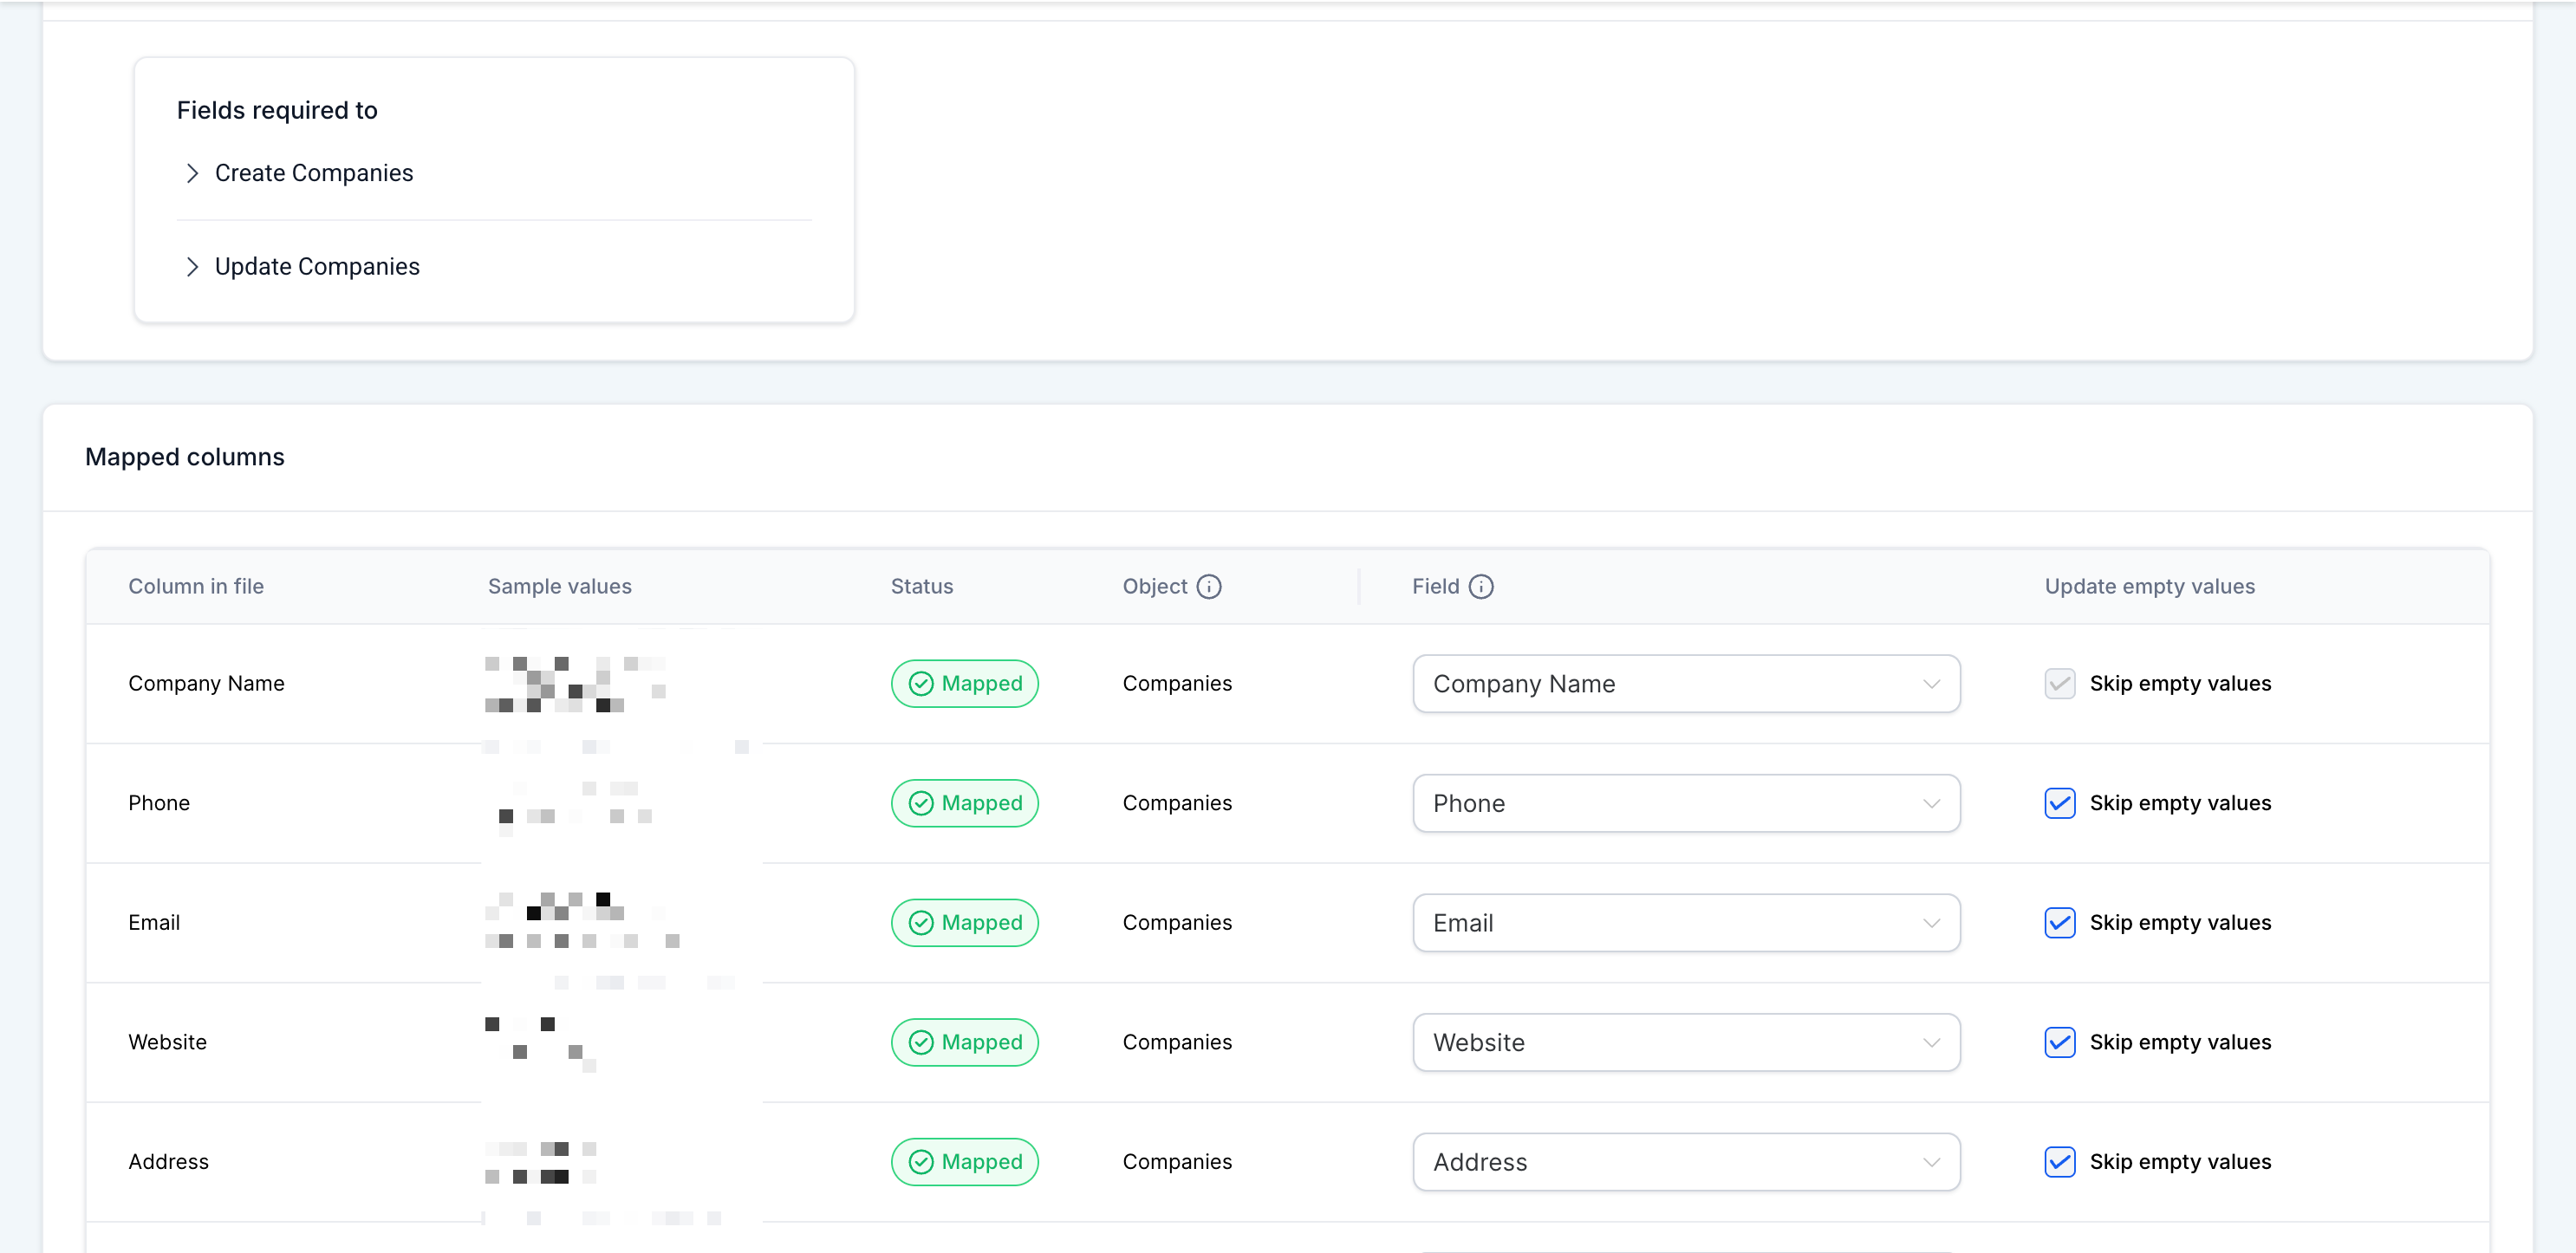
Task: Open the Company Name field dropdown
Action: pos(1686,684)
